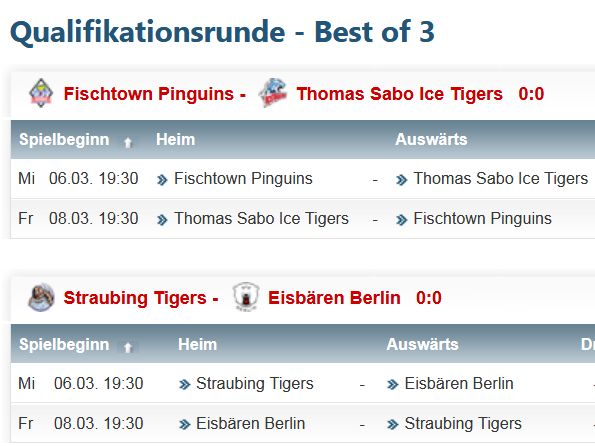Image resolution: width=595 pixels, height=446 pixels.
Task: Sort first table by Heim column
Action: [176, 139]
